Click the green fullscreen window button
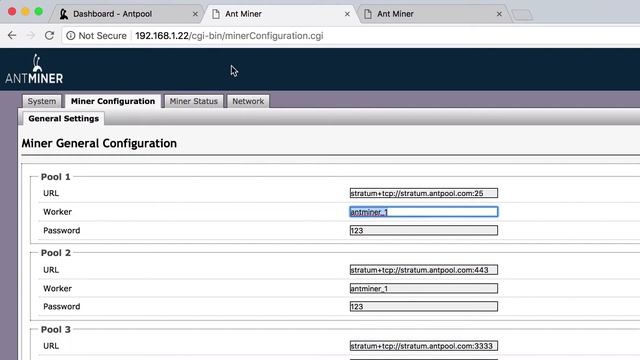 pyautogui.click(x=38, y=12)
